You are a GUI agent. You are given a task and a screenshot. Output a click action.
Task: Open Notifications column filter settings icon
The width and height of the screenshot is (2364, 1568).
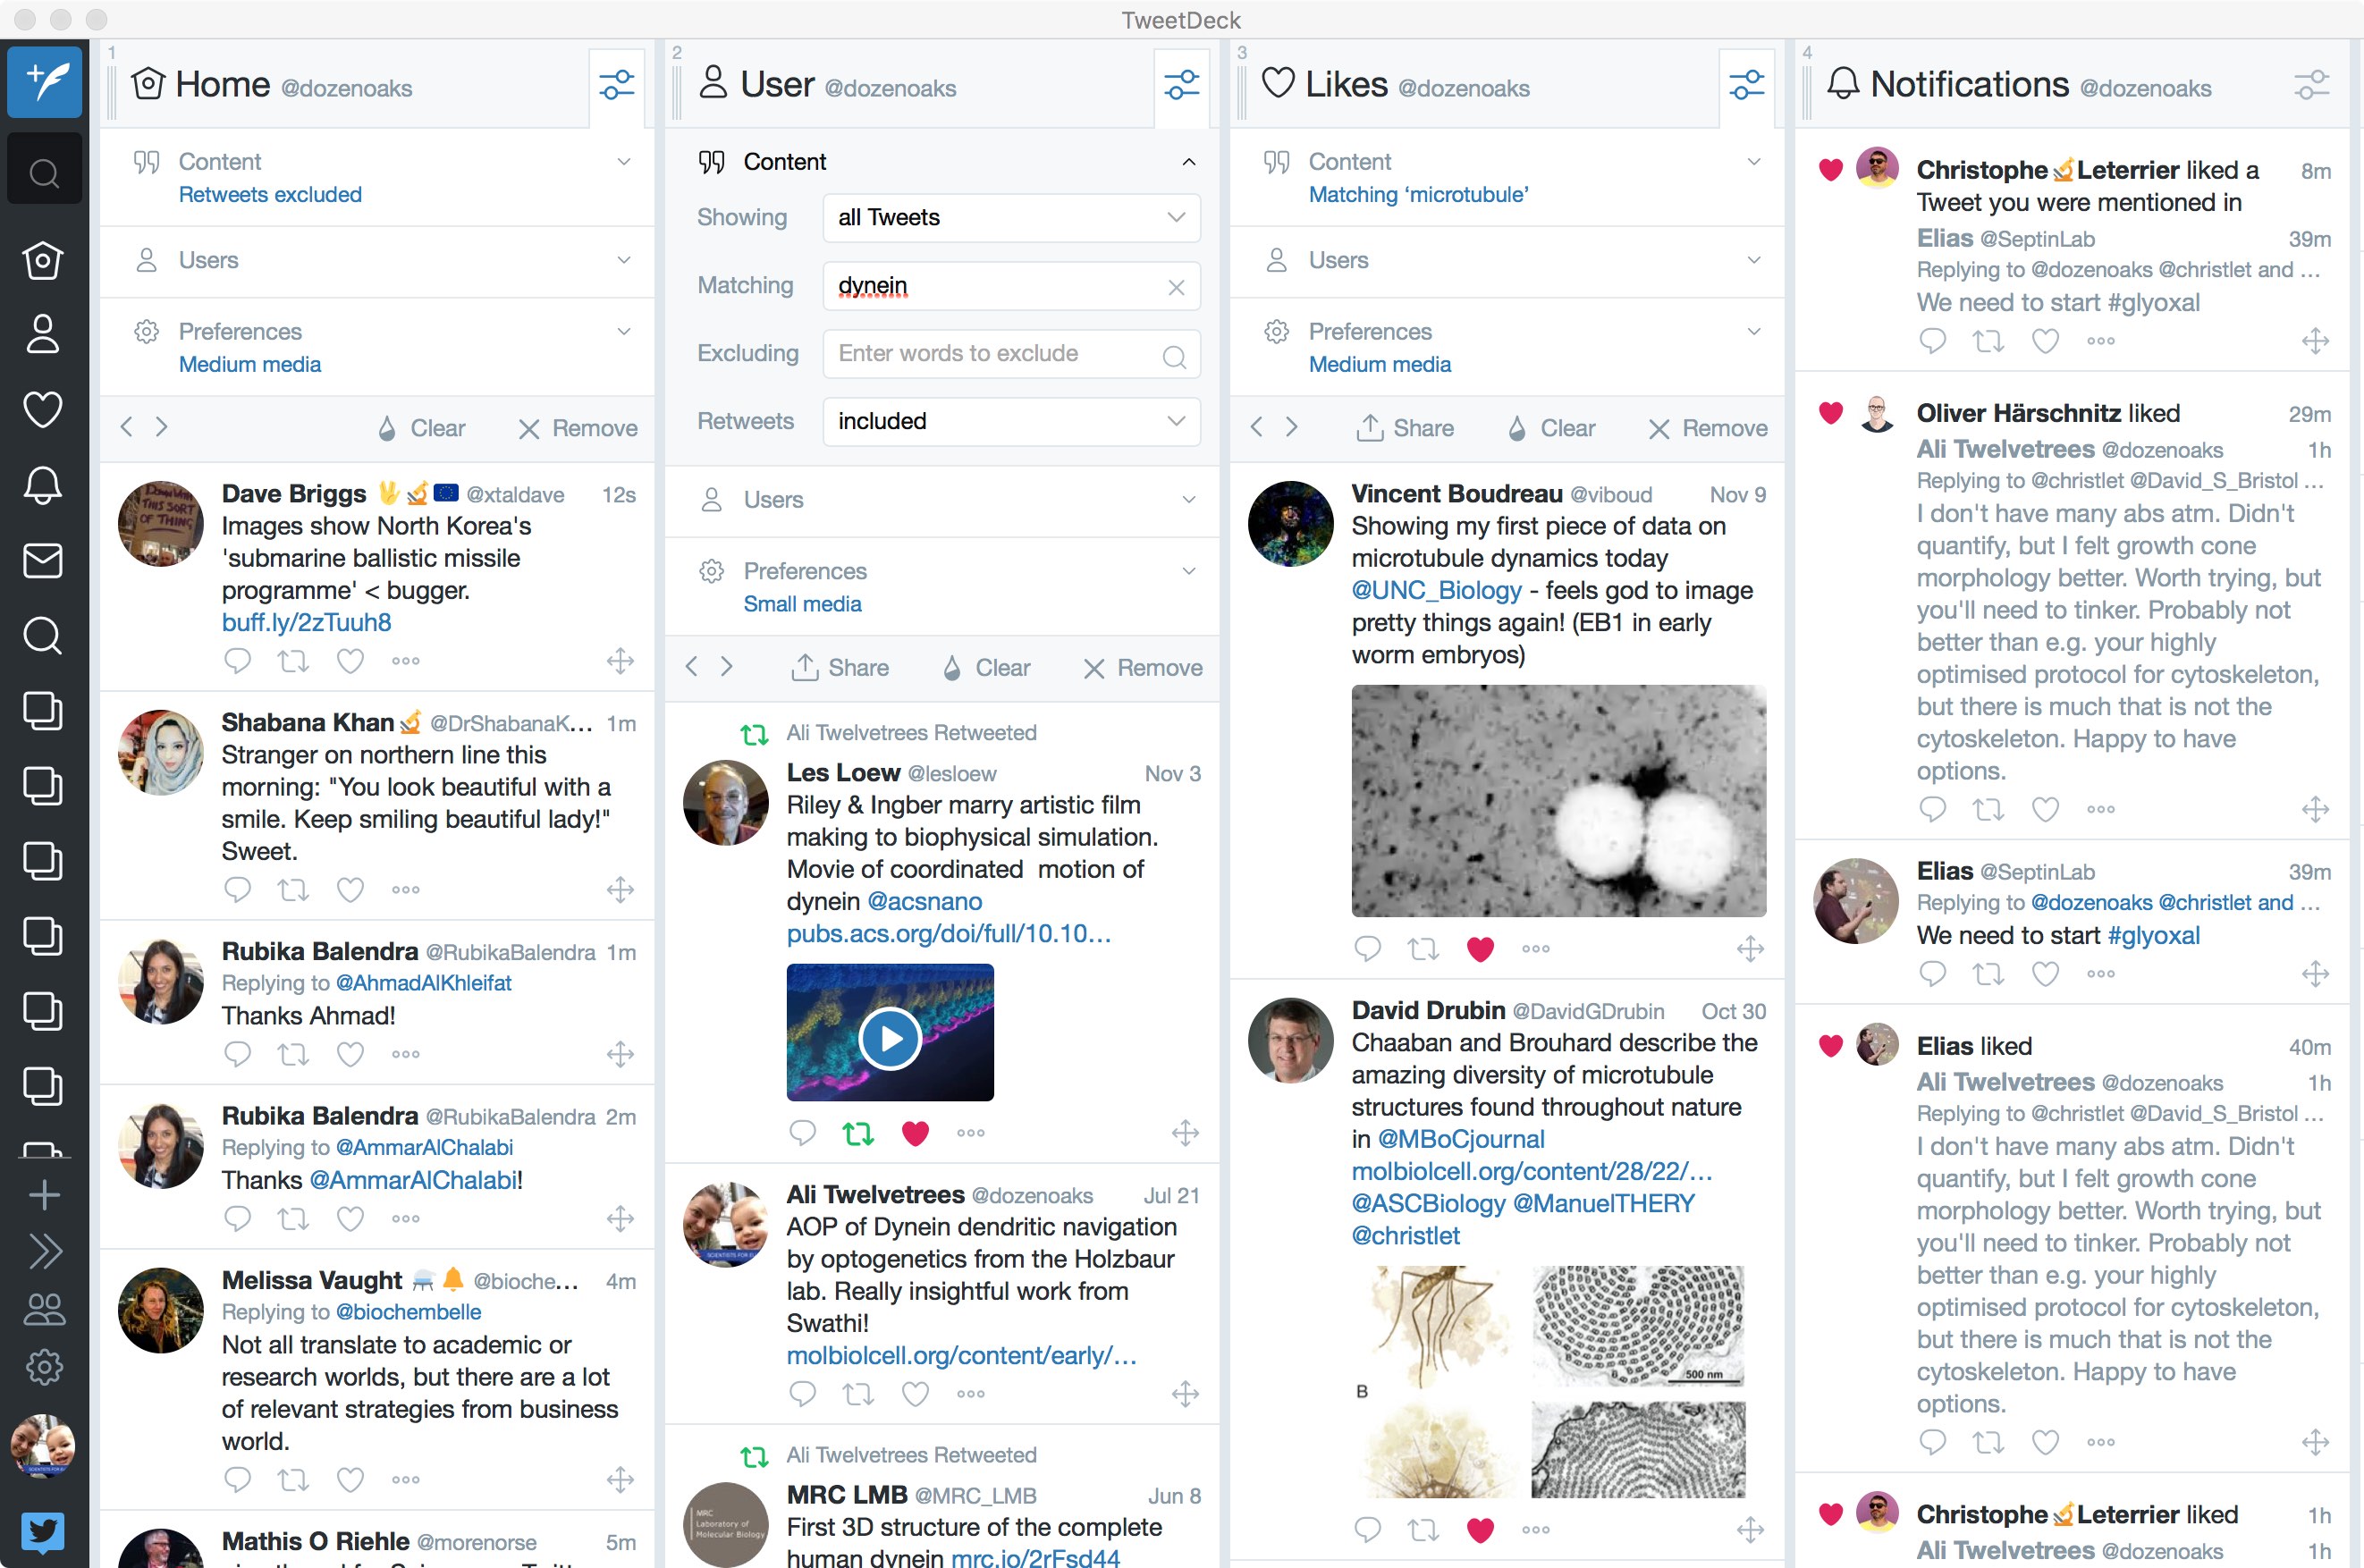[2312, 85]
